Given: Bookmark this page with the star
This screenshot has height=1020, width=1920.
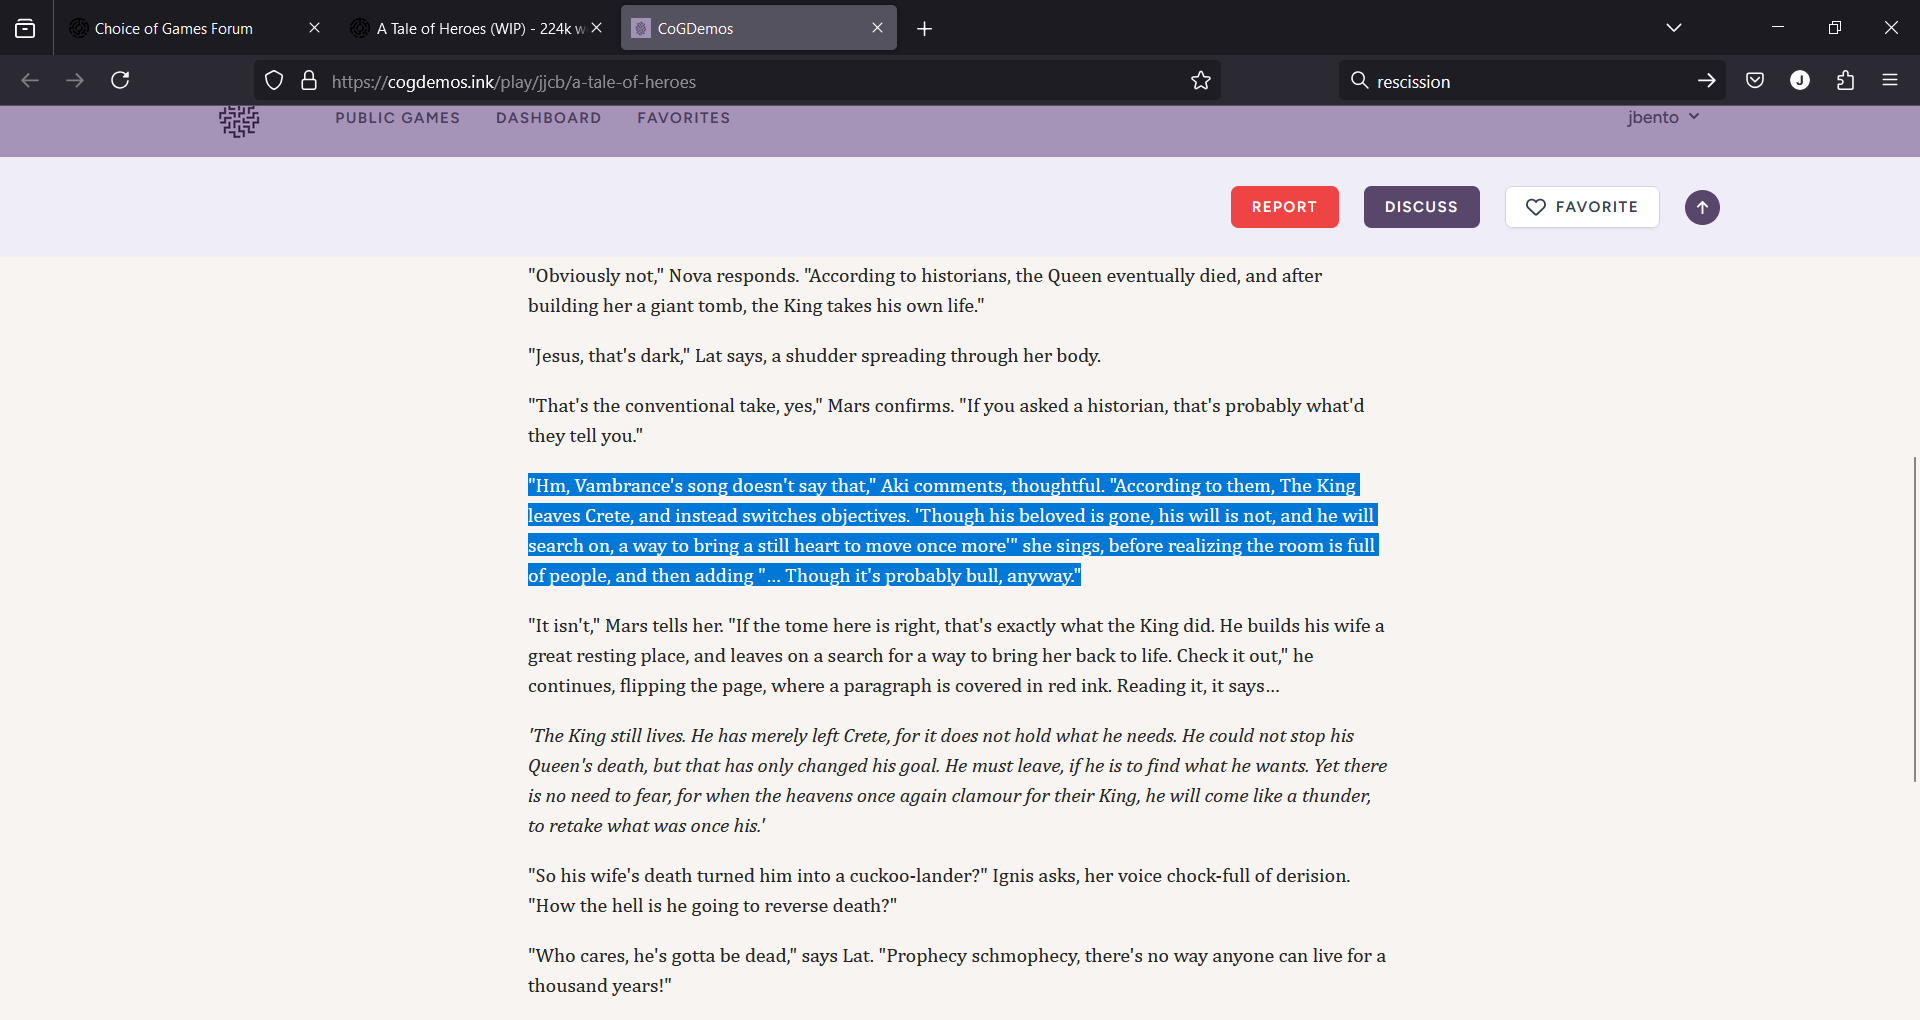Looking at the screenshot, I should click(x=1201, y=81).
